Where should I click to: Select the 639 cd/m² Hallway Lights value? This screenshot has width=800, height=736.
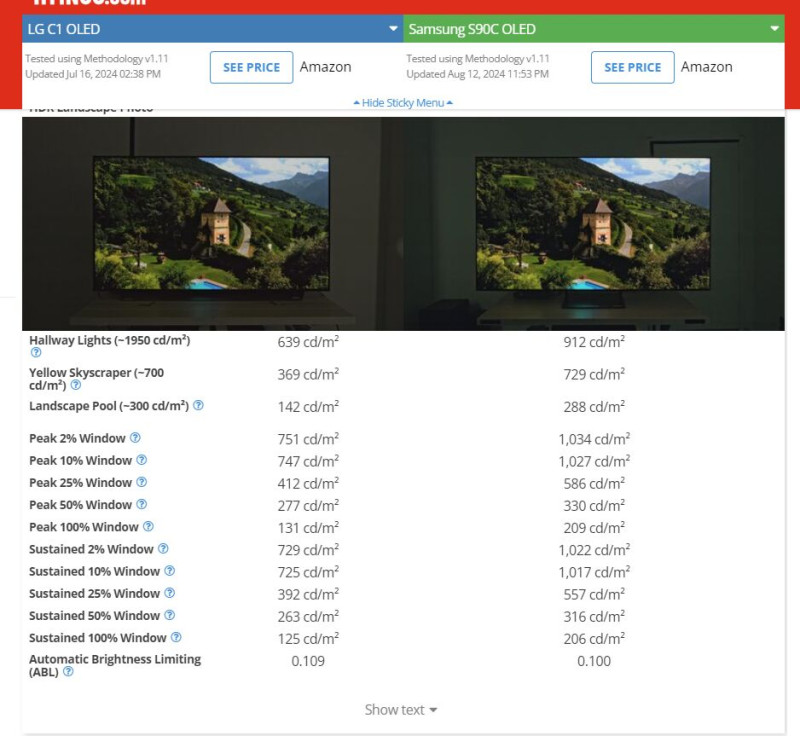click(308, 342)
